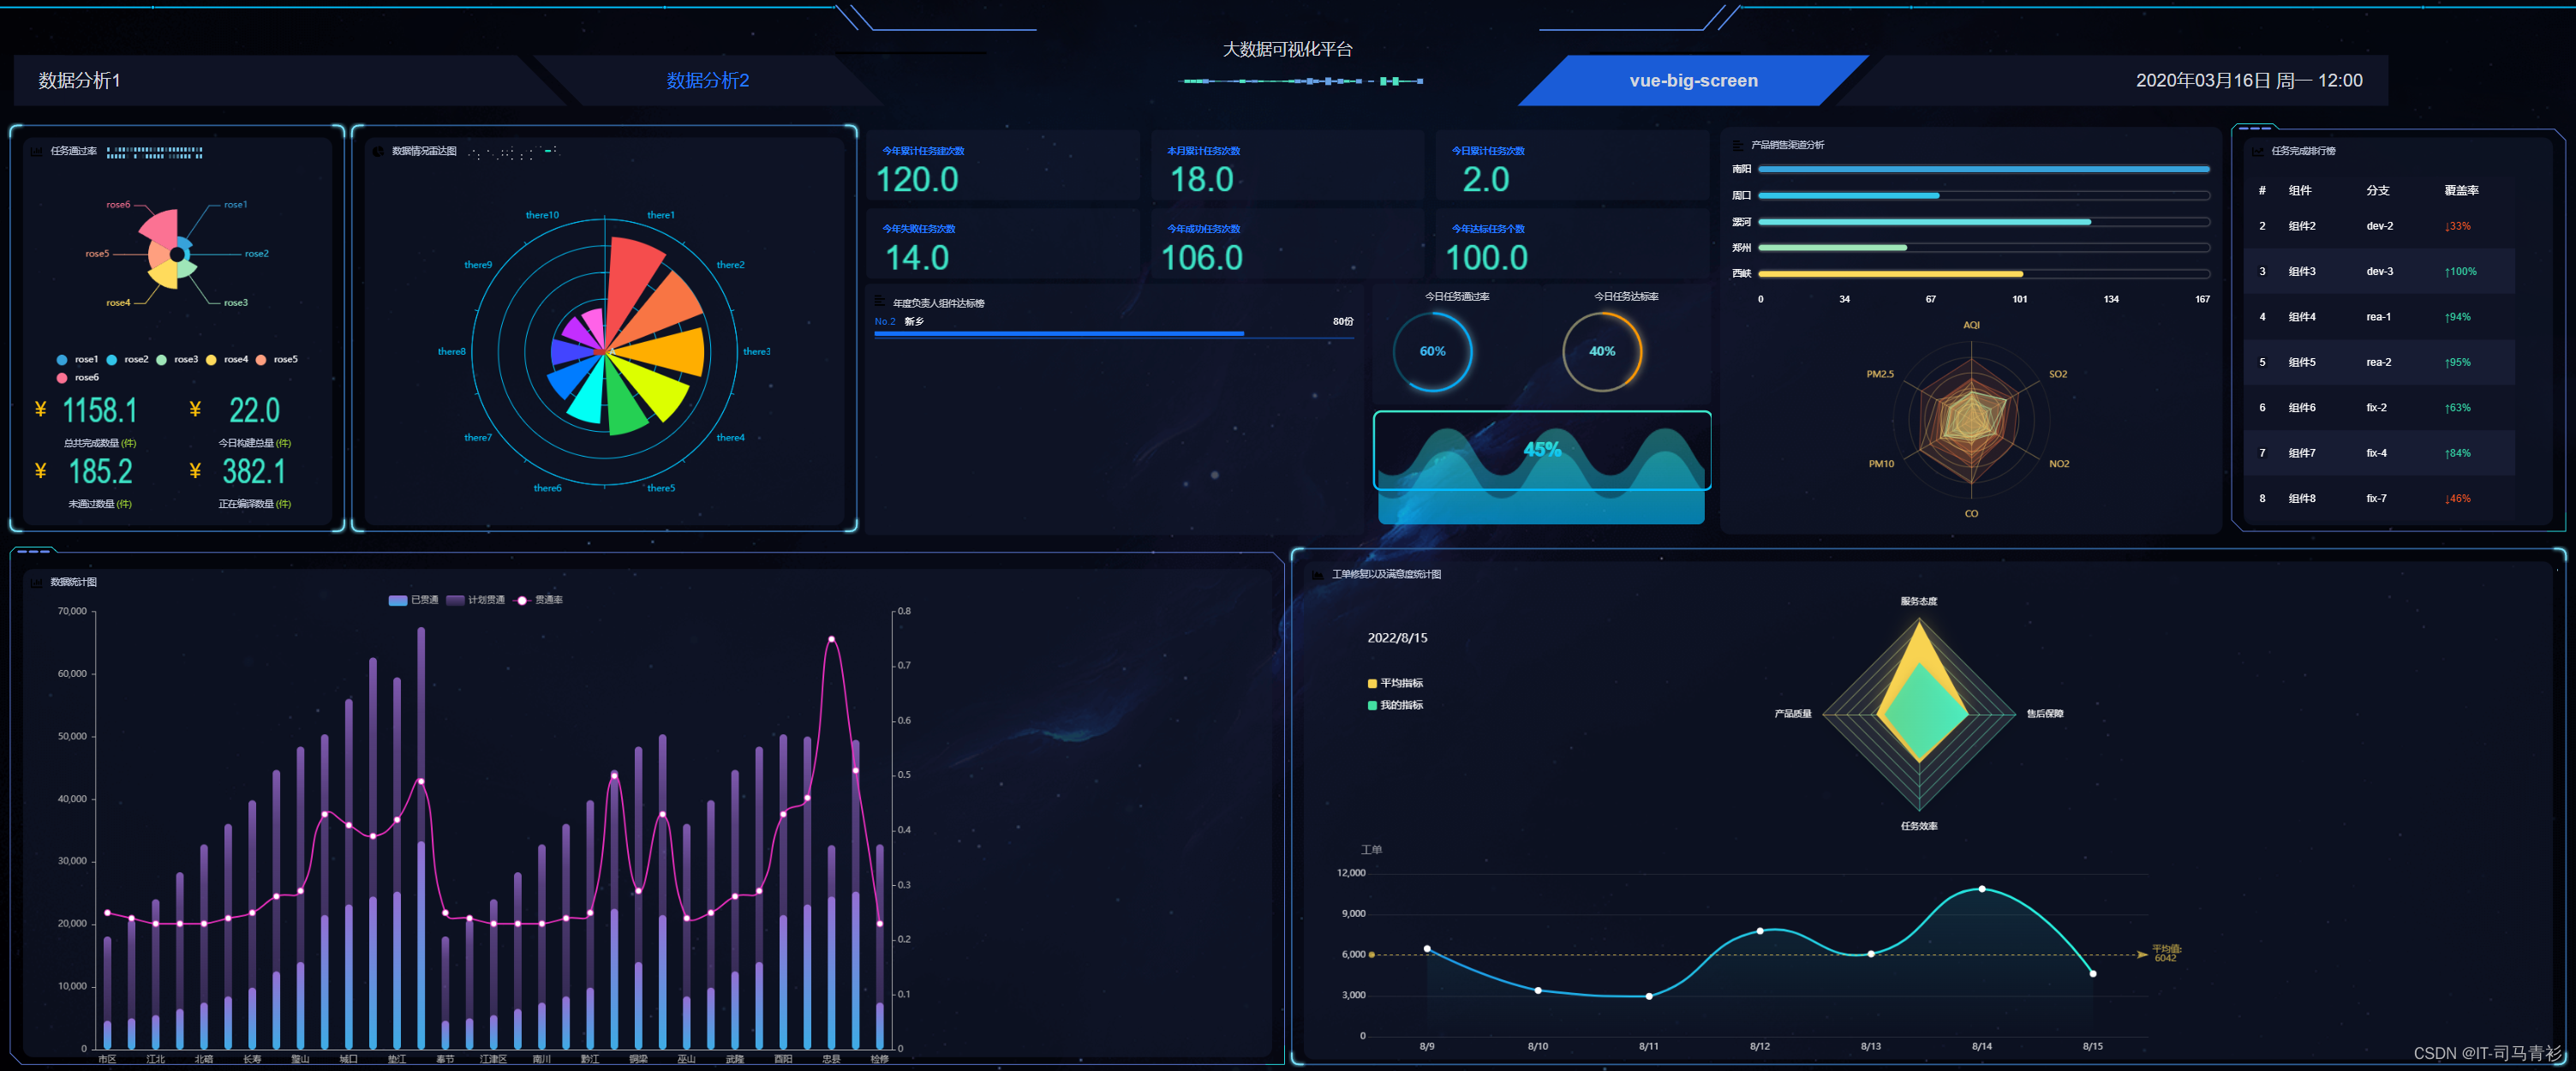Click the 覆盖率 column header
The width and height of the screenshot is (2576, 1071).
click(2460, 190)
